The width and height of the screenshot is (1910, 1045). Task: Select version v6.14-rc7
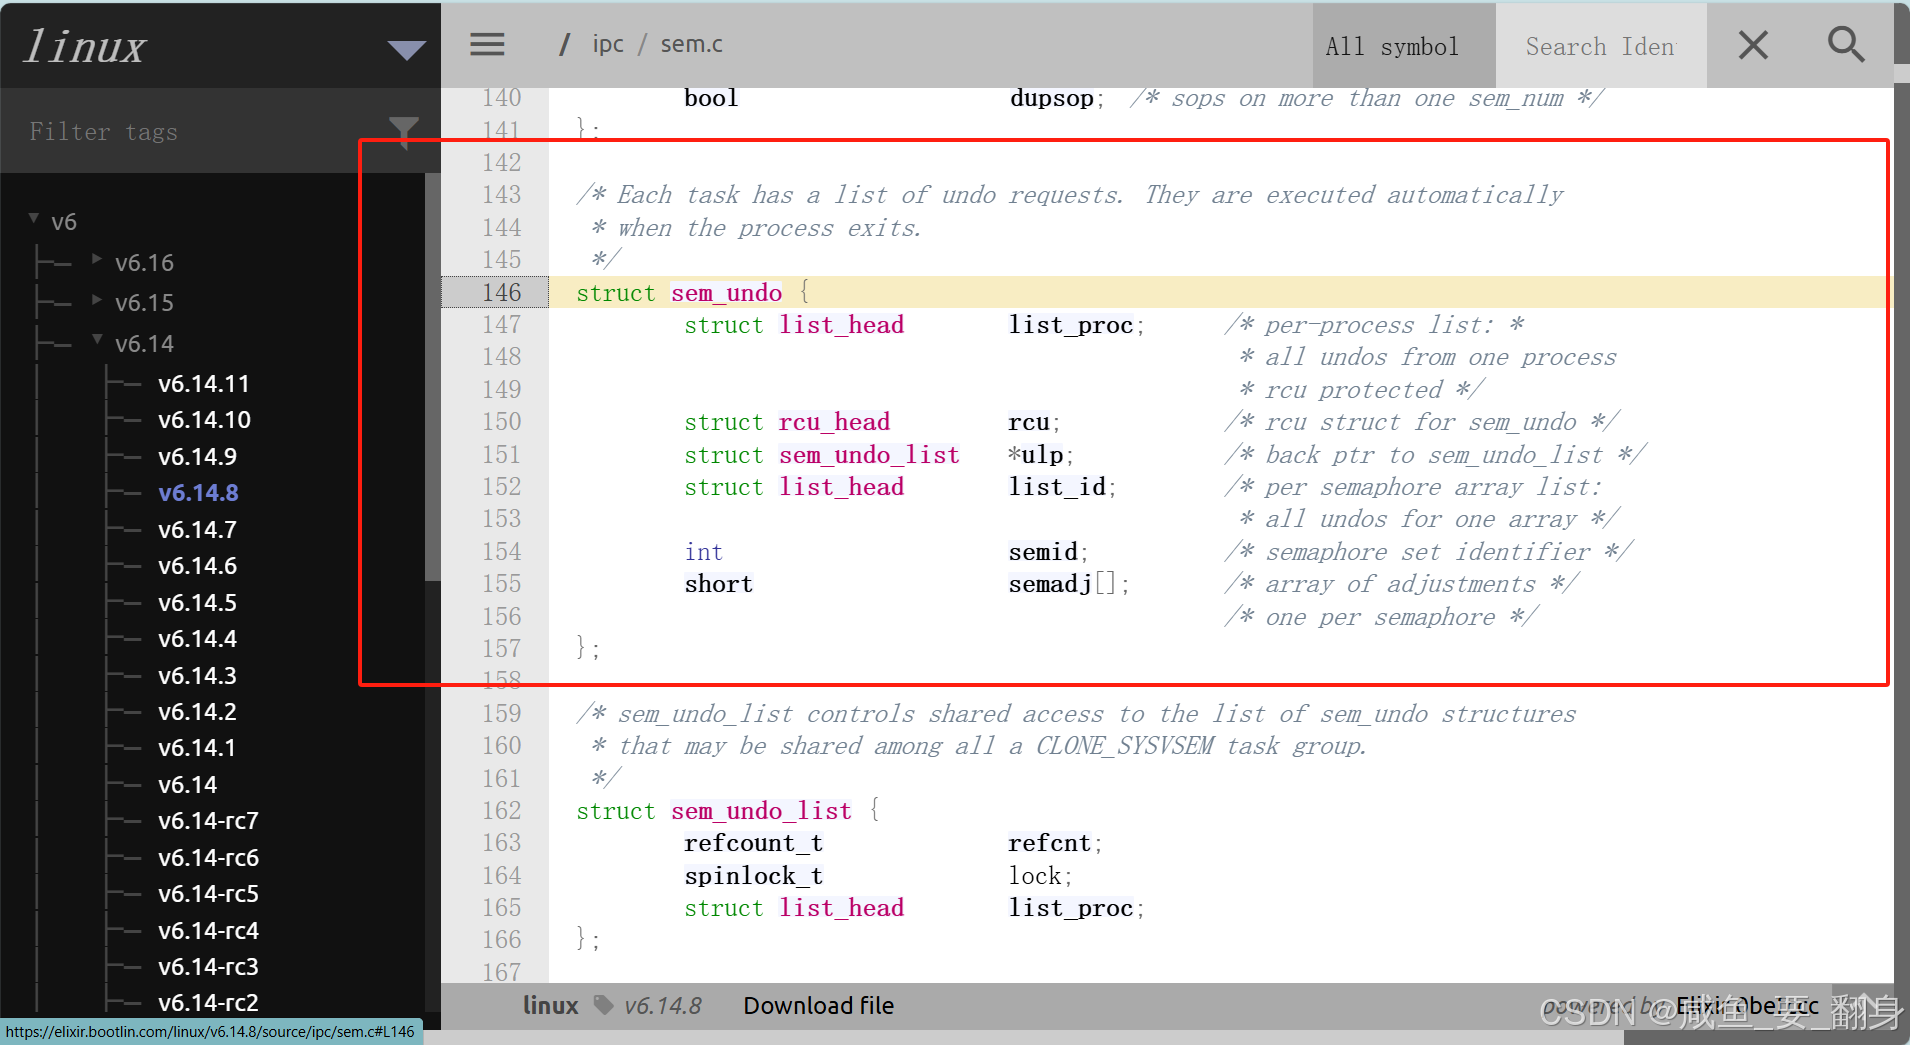pos(209,821)
